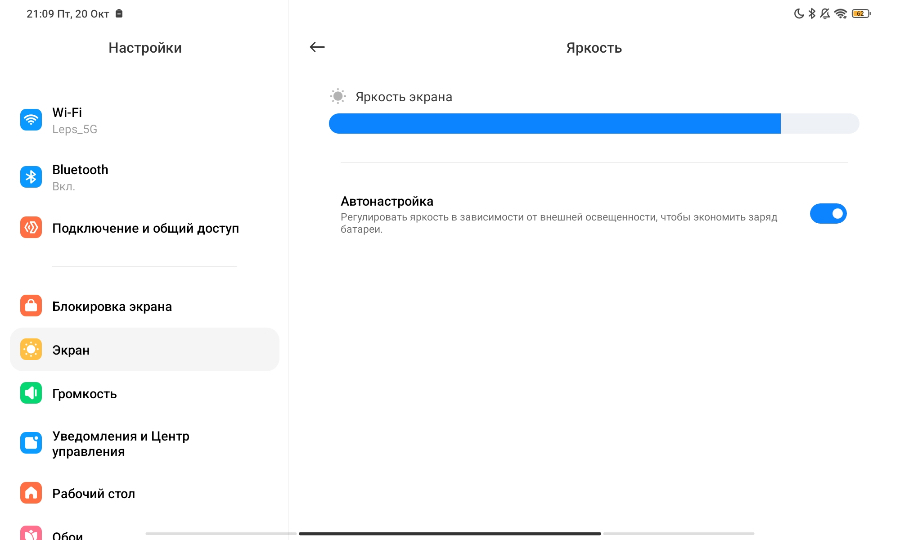Tap the notifications and Control Center icon
Image resolution: width=900 pixels, height=540 pixels.
[x=31, y=443]
